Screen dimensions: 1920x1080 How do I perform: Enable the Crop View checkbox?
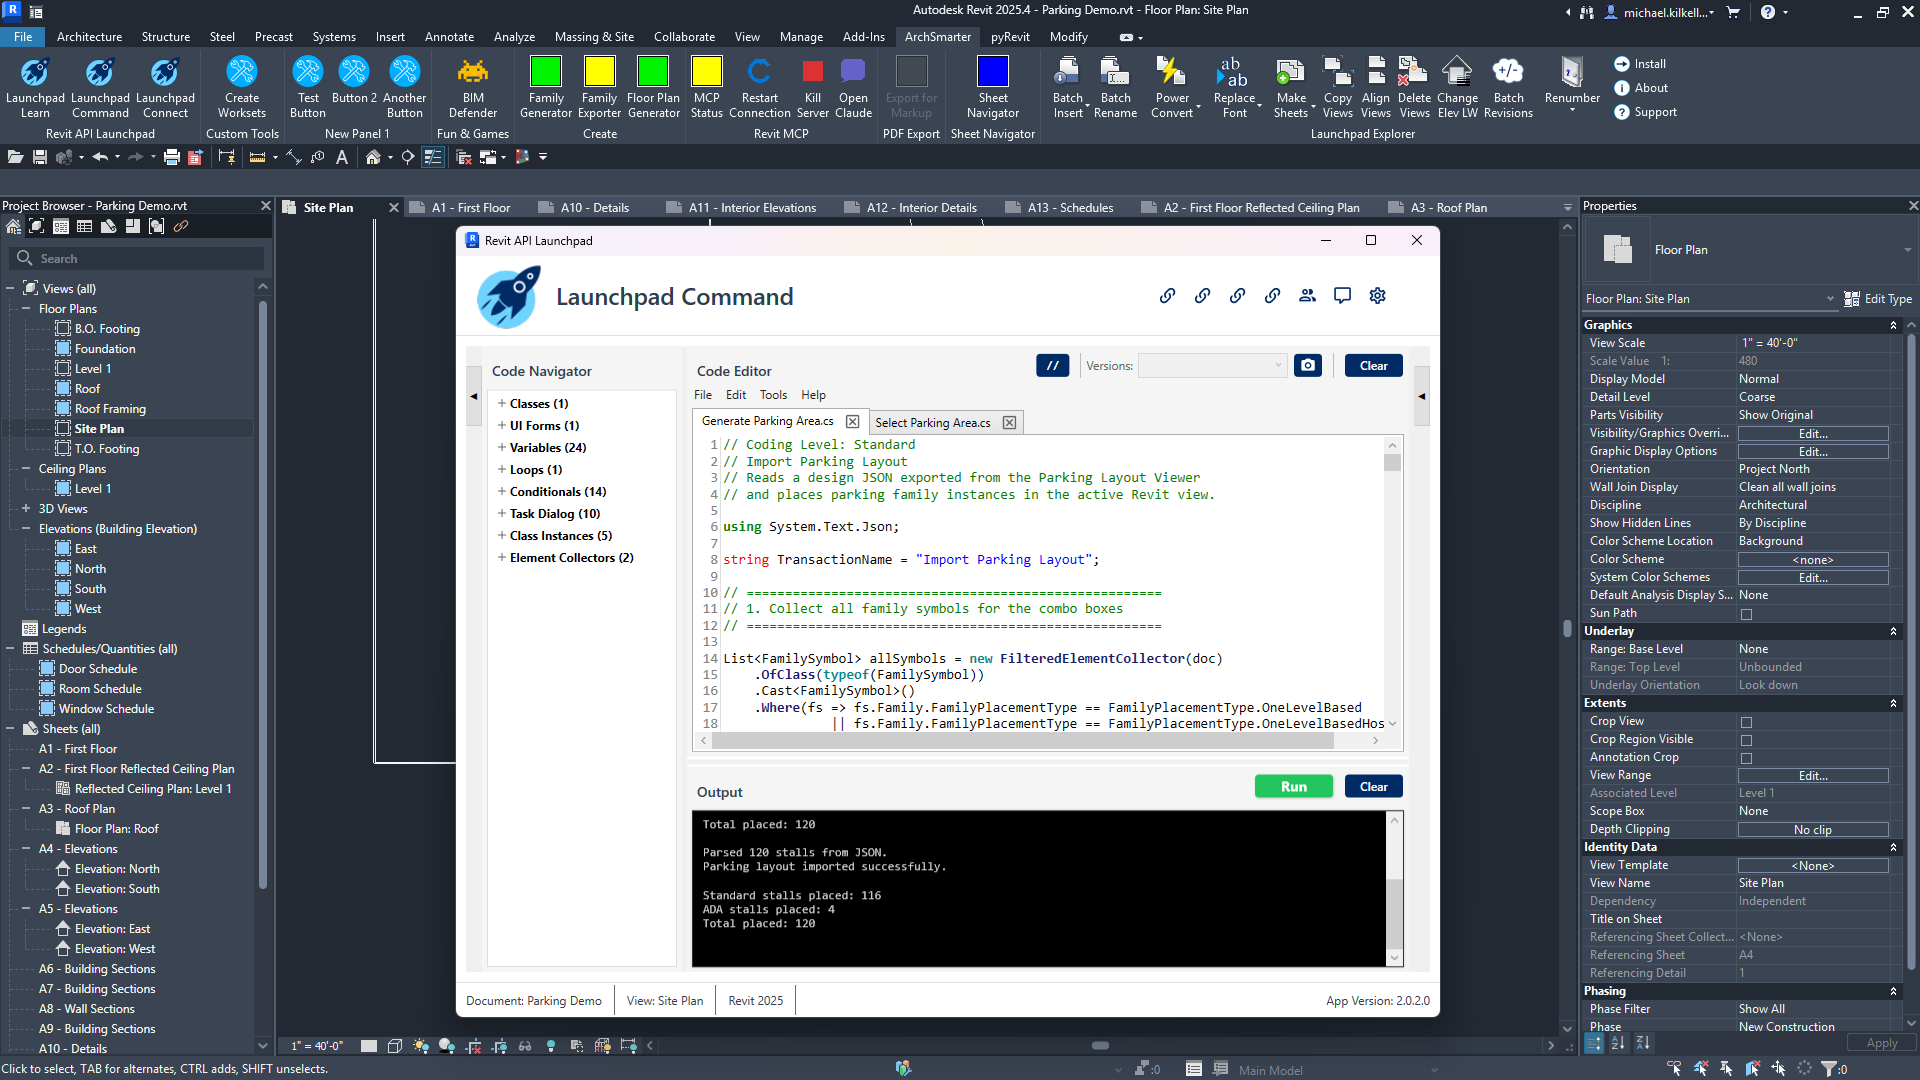click(x=1746, y=722)
